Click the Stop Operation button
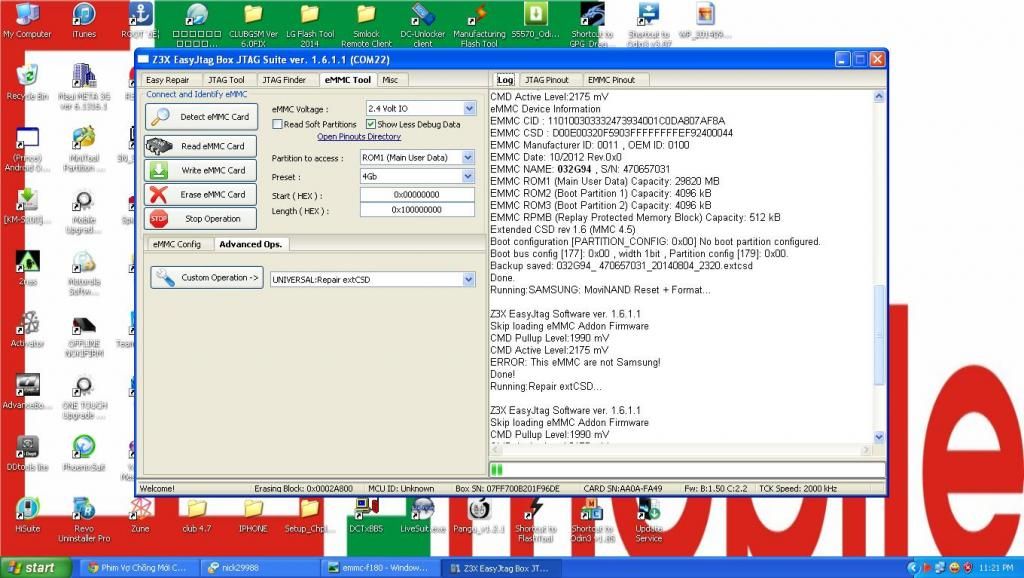Viewport: 1024px width, 578px height. pos(200,218)
